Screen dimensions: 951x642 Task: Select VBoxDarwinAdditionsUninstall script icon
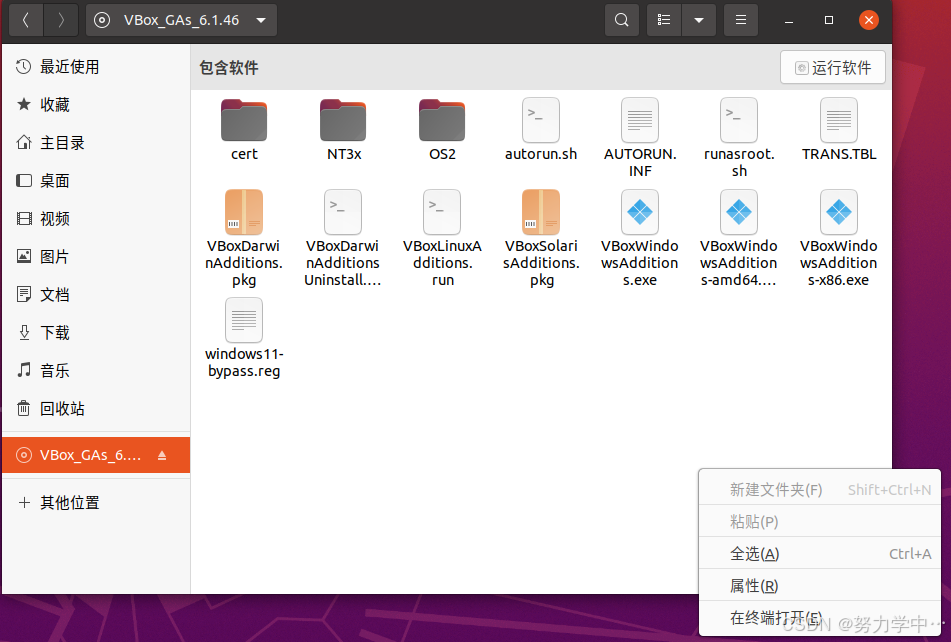pyautogui.click(x=343, y=212)
